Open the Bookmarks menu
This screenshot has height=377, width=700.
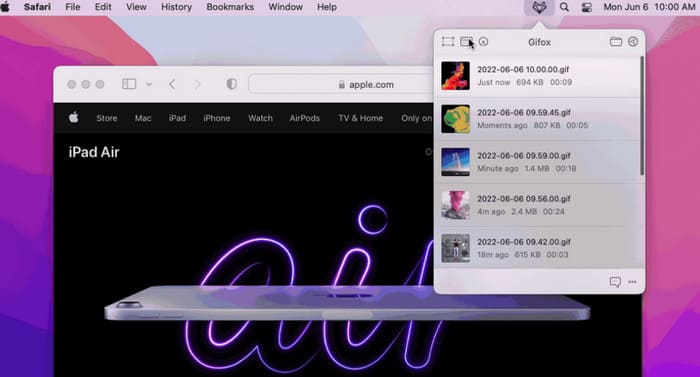[x=230, y=7]
